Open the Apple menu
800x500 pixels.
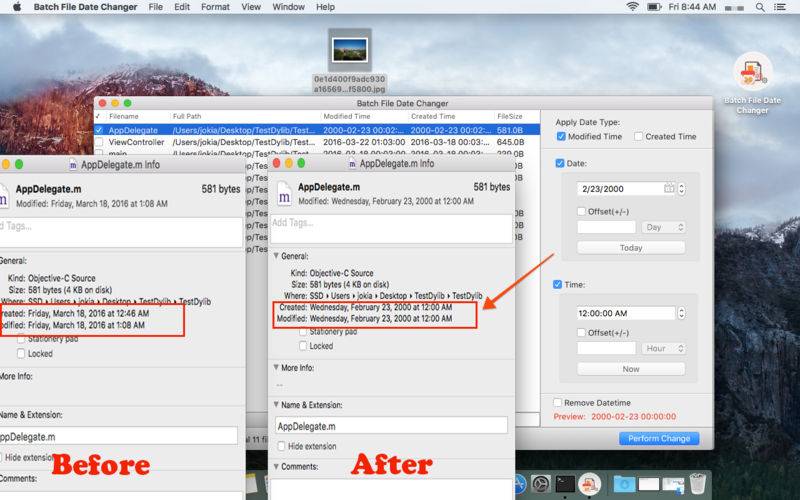click(16, 7)
